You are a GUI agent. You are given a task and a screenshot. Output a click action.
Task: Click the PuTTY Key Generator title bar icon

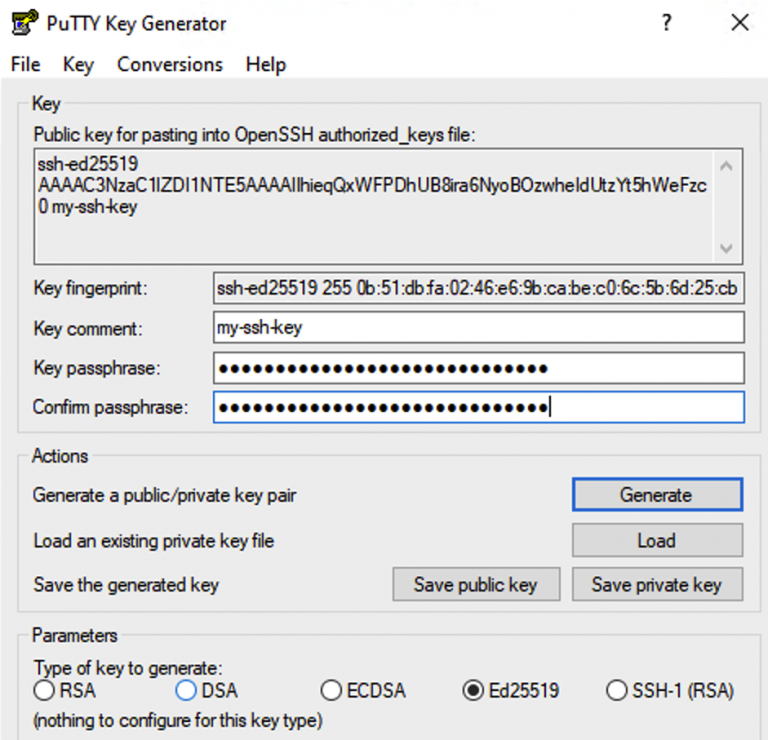(24, 23)
